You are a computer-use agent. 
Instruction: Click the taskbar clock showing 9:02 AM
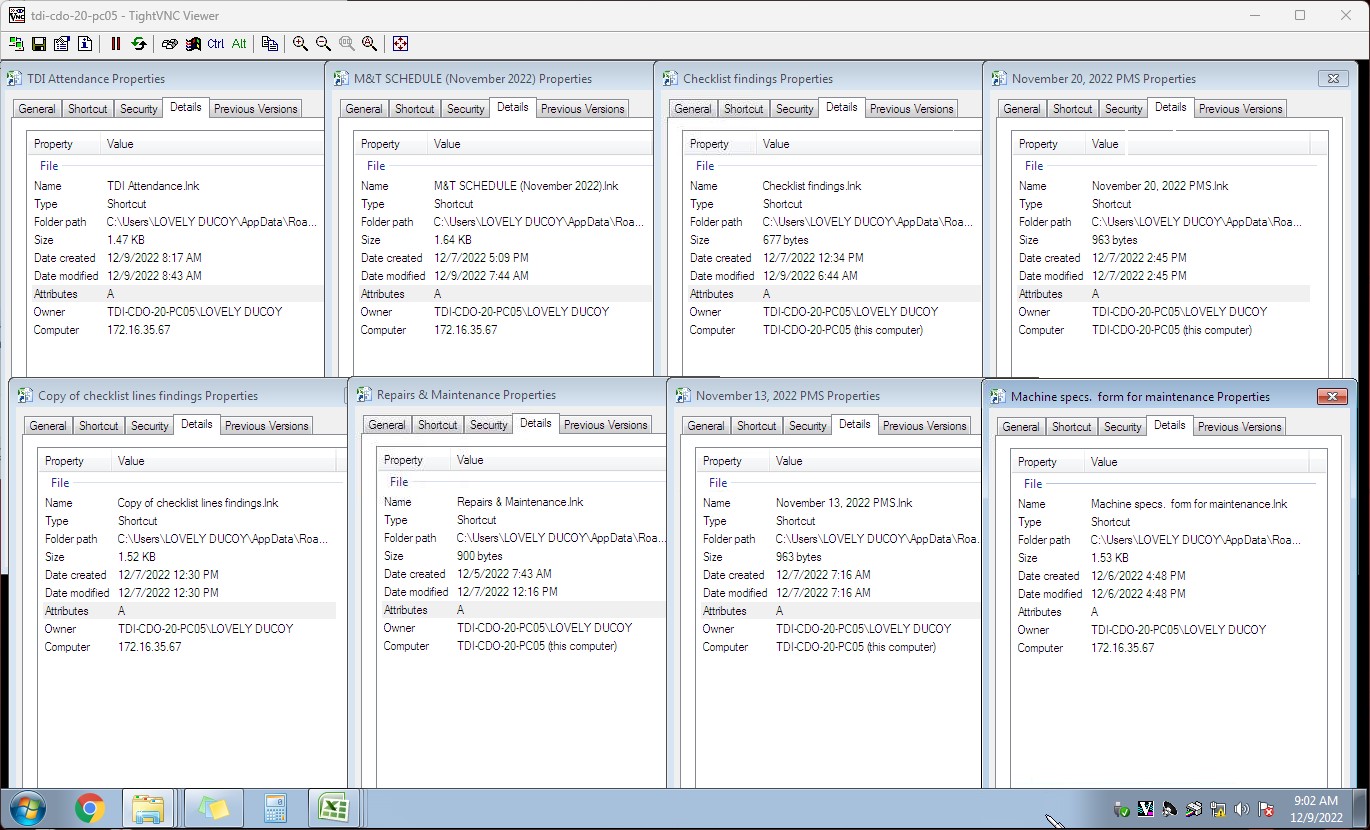click(x=1315, y=809)
